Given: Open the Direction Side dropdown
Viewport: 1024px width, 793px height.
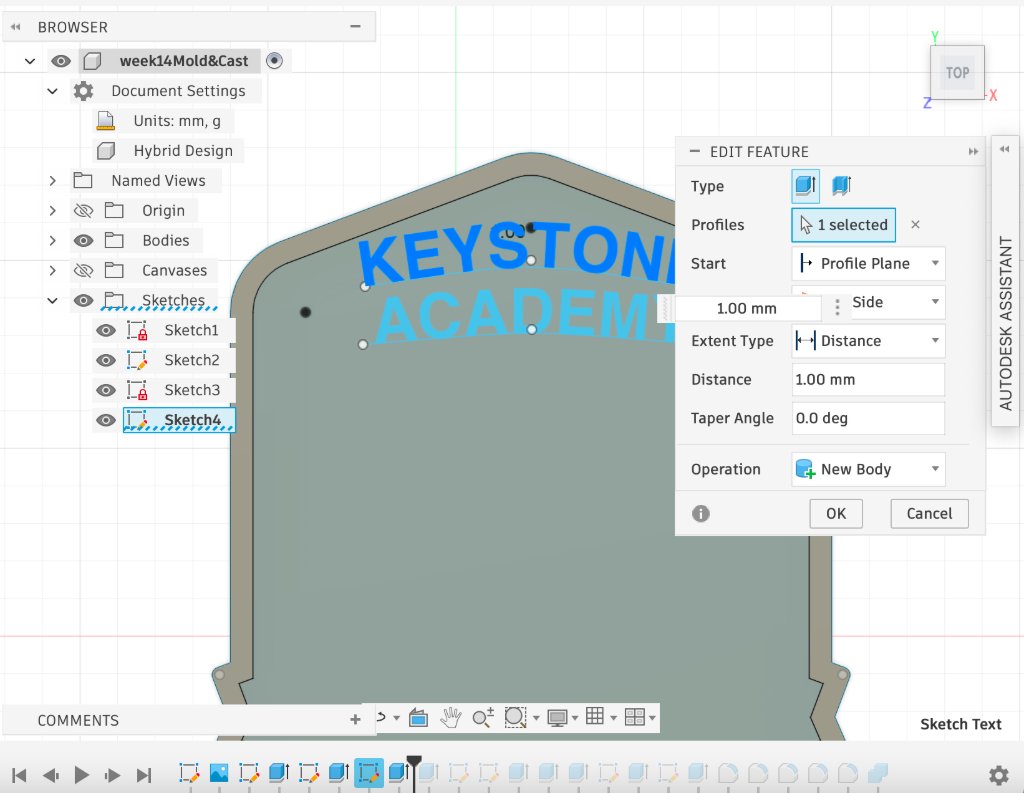Looking at the screenshot, I should click(x=896, y=302).
